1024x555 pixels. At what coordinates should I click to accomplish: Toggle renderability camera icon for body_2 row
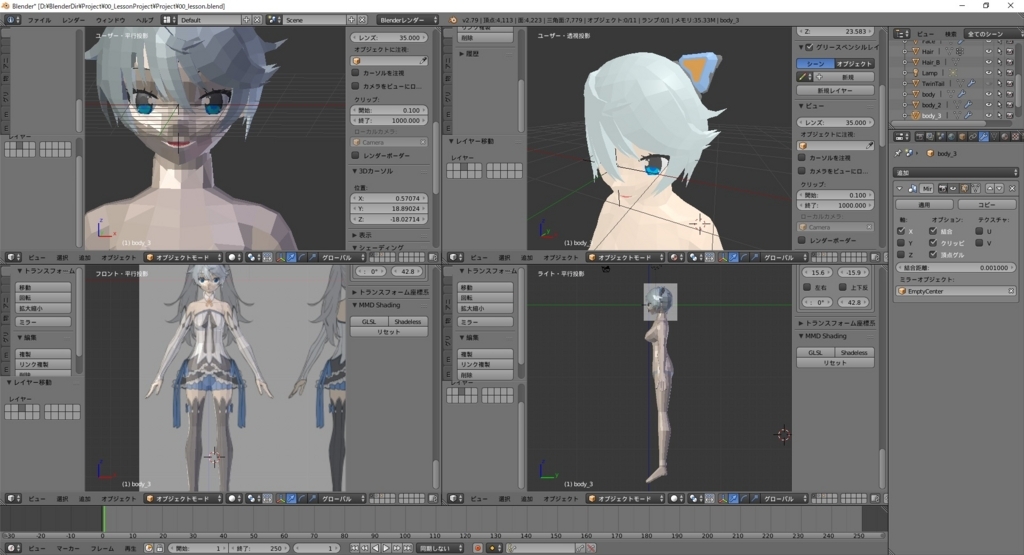pyautogui.click(x=1010, y=105)
